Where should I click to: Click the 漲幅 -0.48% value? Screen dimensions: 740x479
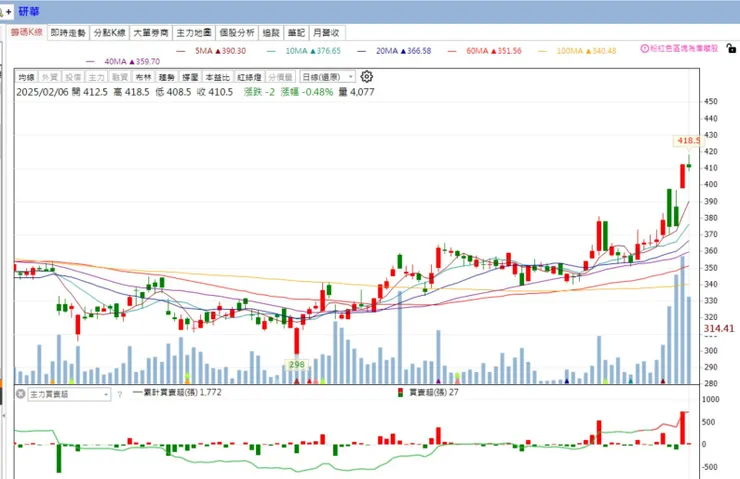pyautogui.click(x=307, y=92)
